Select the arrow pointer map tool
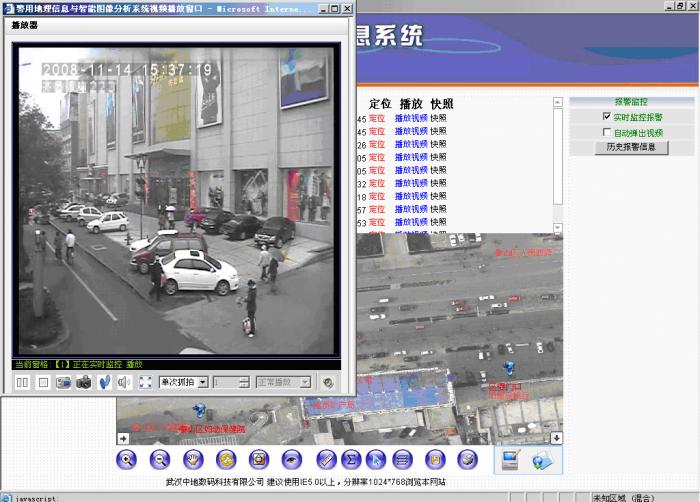700x502 pixels. point(376,459)
